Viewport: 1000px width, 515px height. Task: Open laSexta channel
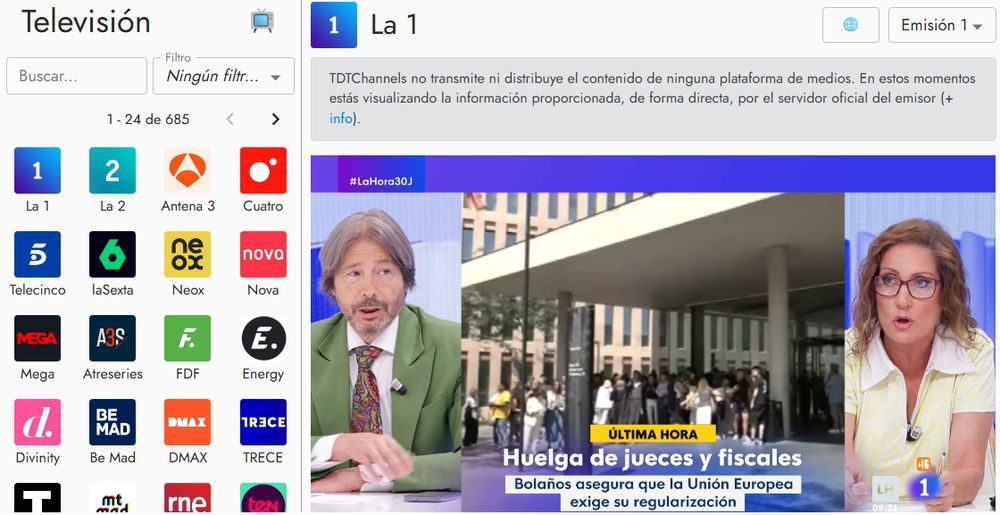112,254
